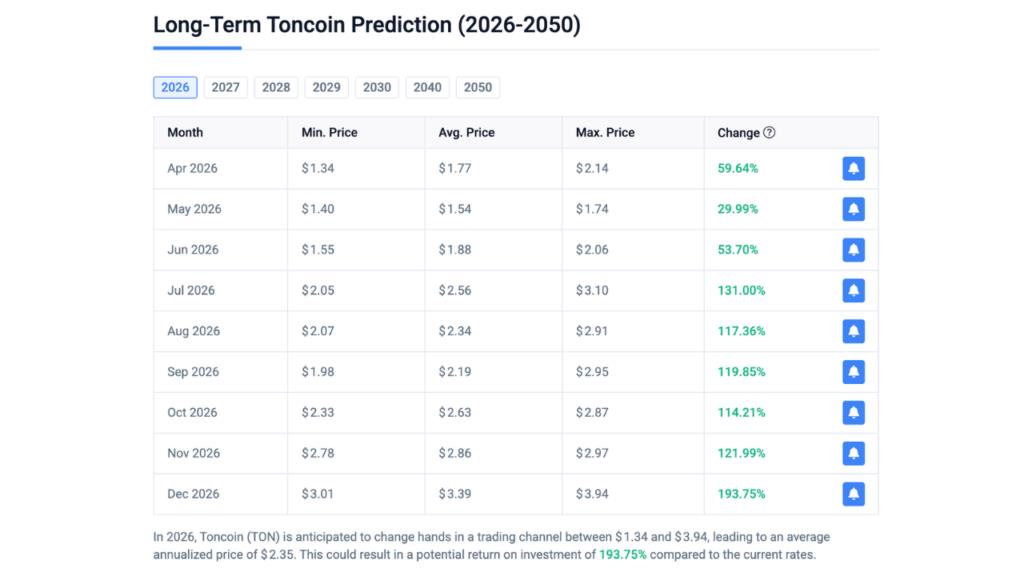Set a notification for Jul 2026 prediction
The image size is (1024, 576).
click(853, 290)
